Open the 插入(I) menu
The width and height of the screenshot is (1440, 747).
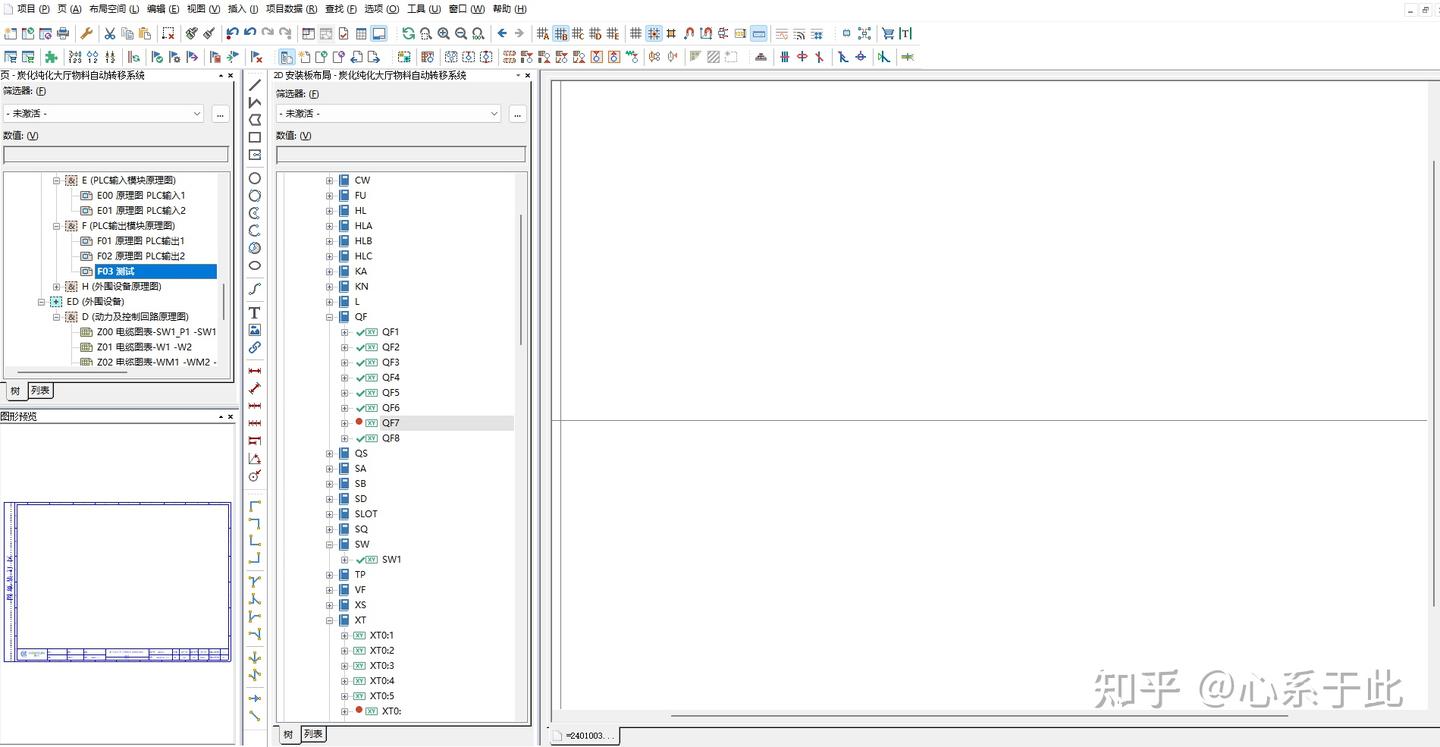click(x=243, y=9)
